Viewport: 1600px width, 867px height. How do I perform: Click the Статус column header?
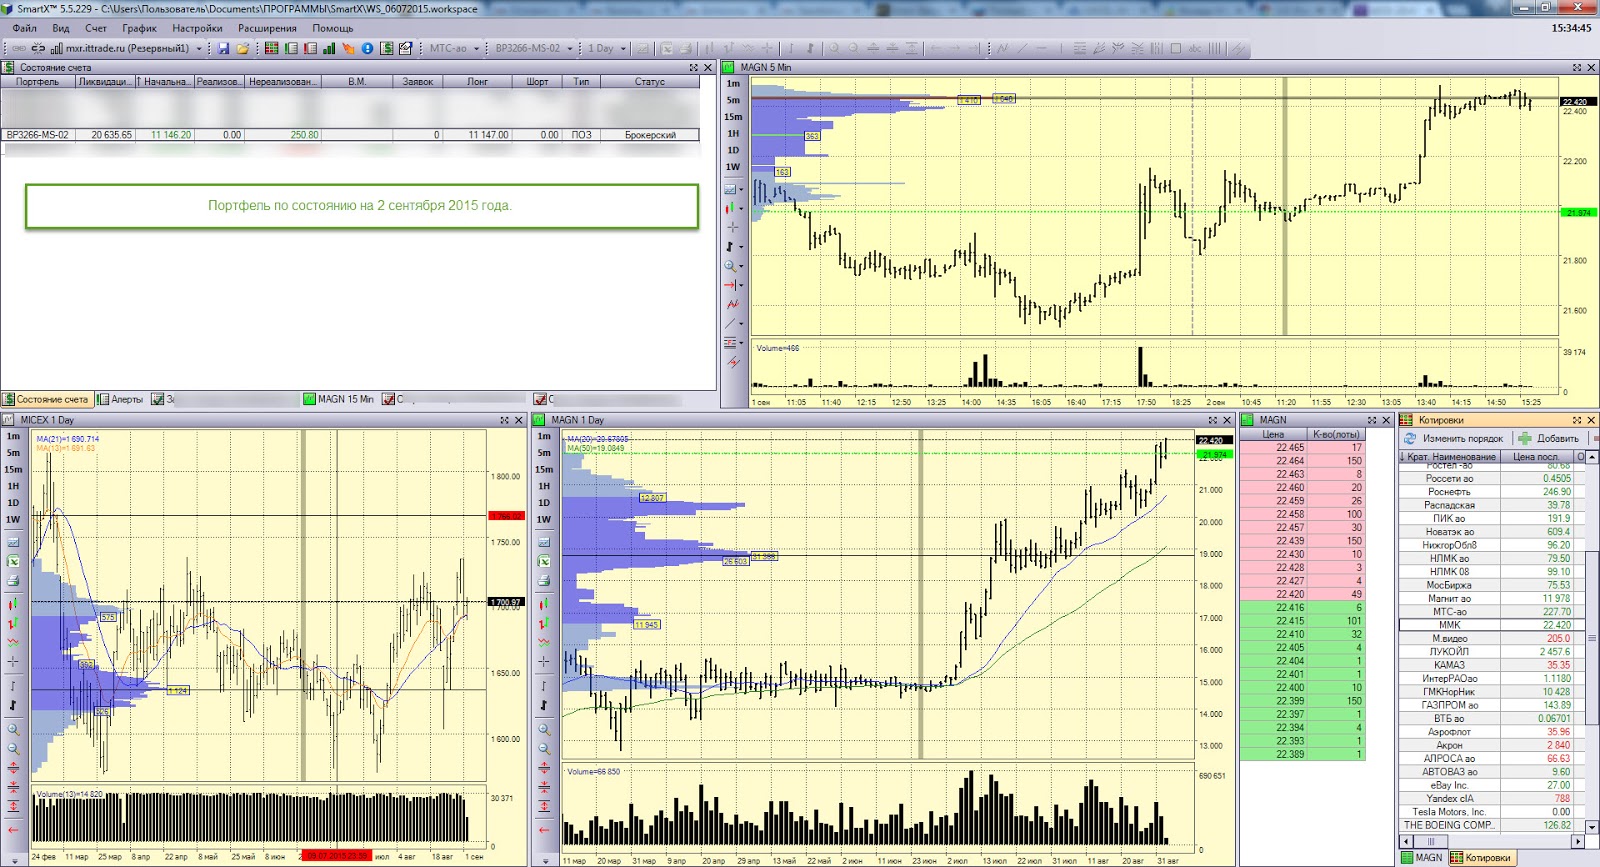[649, 82]
